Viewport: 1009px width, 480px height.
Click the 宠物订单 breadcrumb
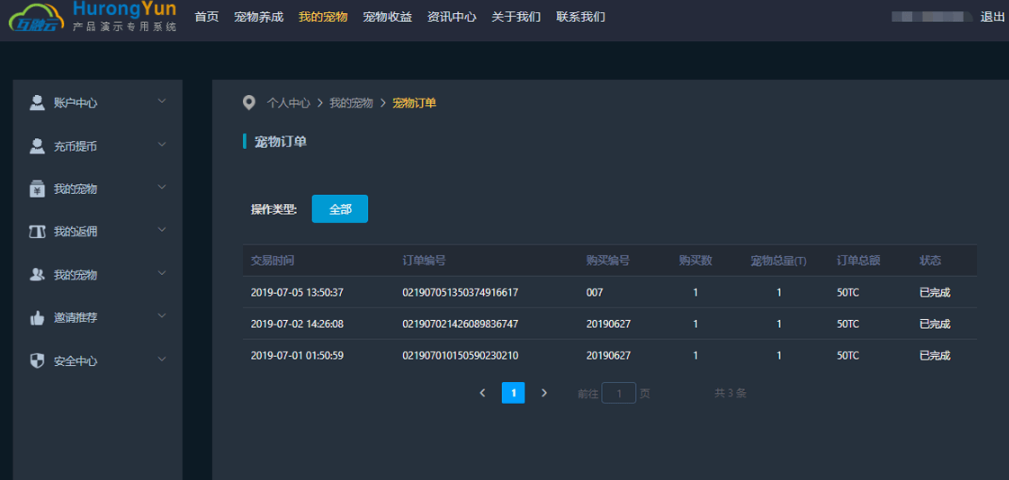click(414, 103)
